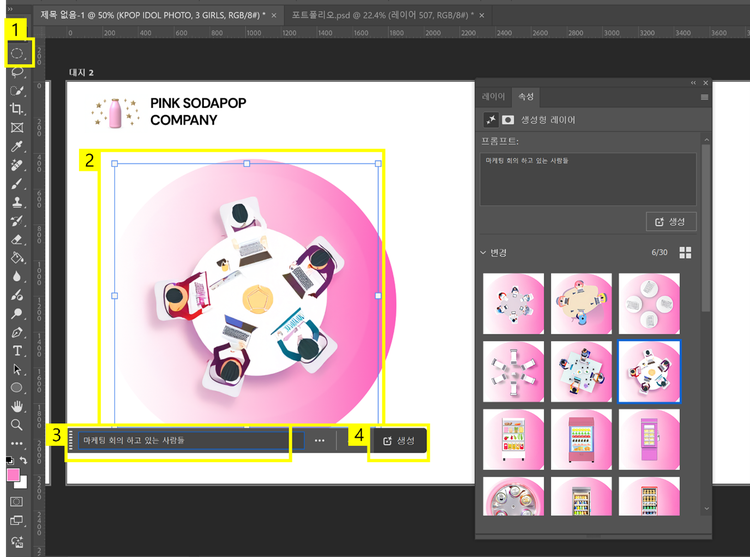Open the properties panel flyout menu

(704, 97)
